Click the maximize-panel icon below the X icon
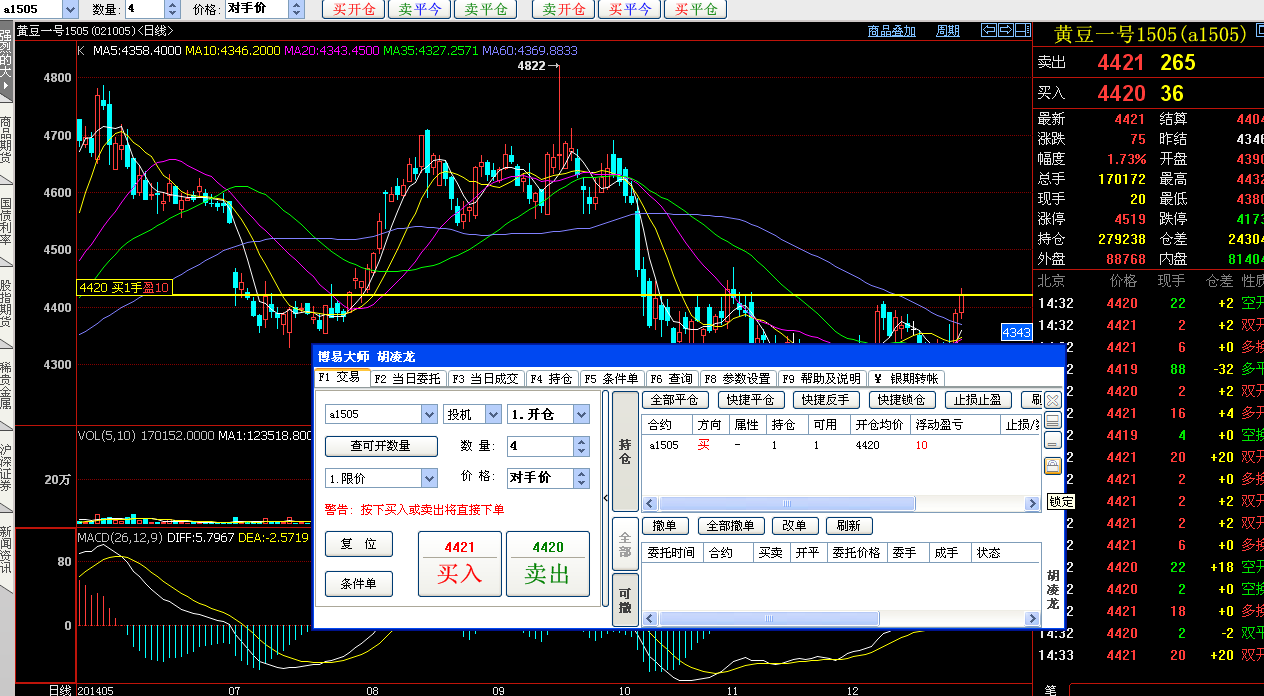 [x=1053, y=421]
